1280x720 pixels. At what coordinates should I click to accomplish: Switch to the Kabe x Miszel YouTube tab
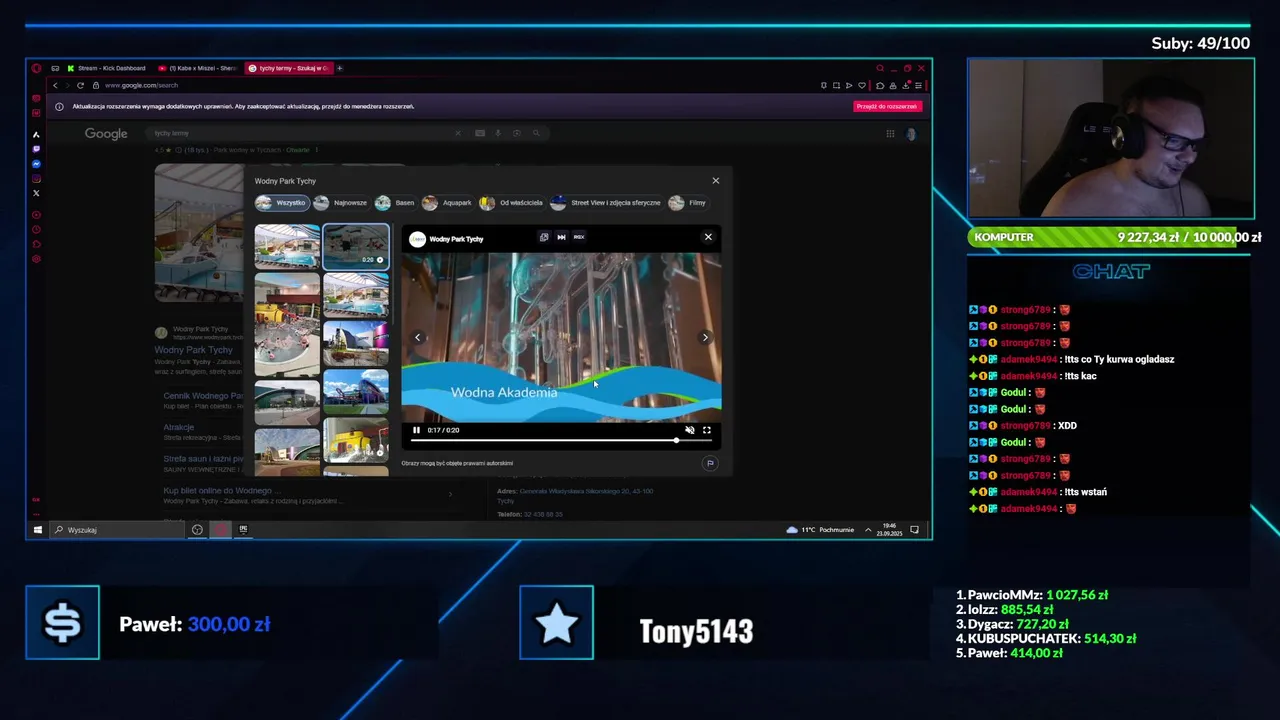coord(197,68)
